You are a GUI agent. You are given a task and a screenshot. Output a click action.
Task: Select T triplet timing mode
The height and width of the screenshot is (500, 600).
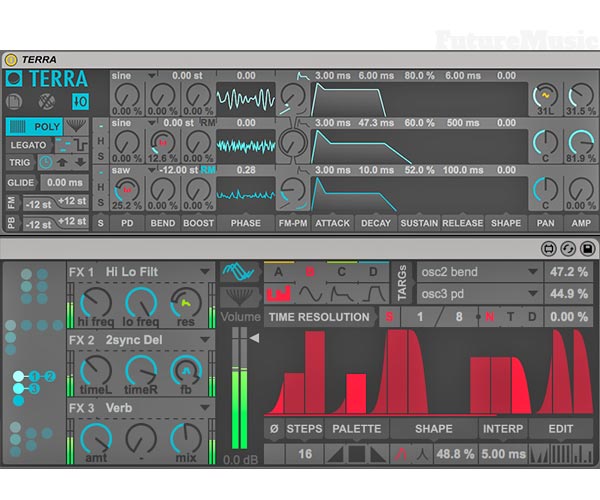[510, 317]
